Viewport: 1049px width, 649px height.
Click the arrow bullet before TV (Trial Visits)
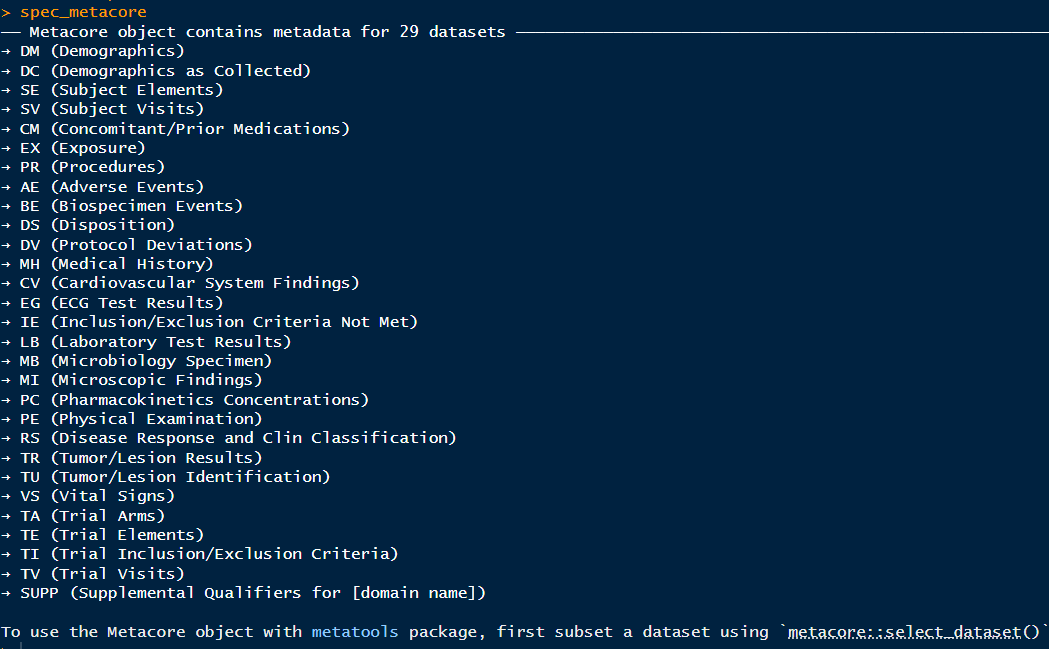click(6, 573)
